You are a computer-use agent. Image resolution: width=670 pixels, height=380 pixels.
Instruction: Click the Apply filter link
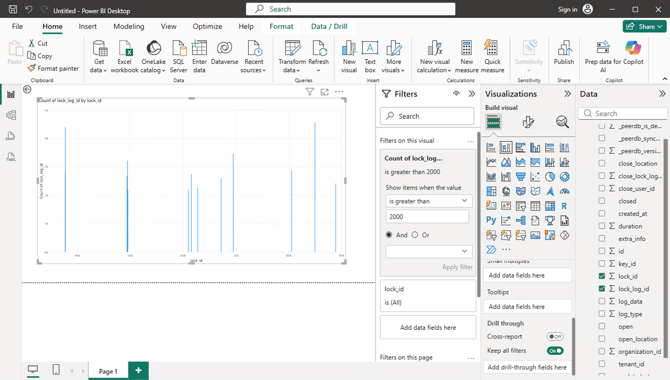point(457,267)
